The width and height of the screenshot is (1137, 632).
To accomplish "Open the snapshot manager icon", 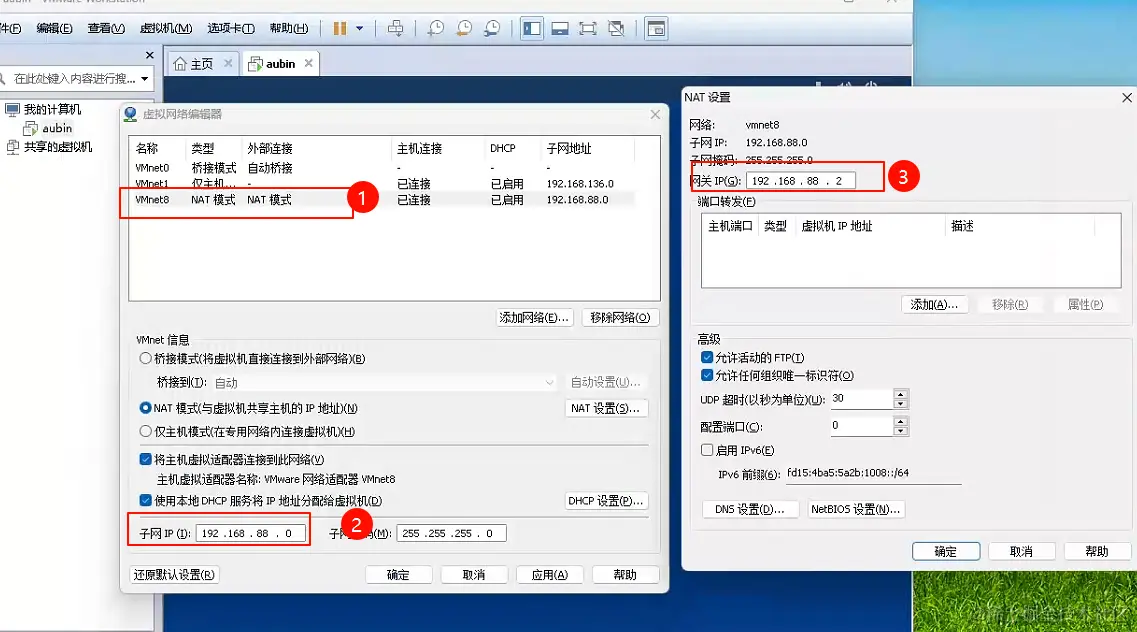I will click(x=492, y=28).
